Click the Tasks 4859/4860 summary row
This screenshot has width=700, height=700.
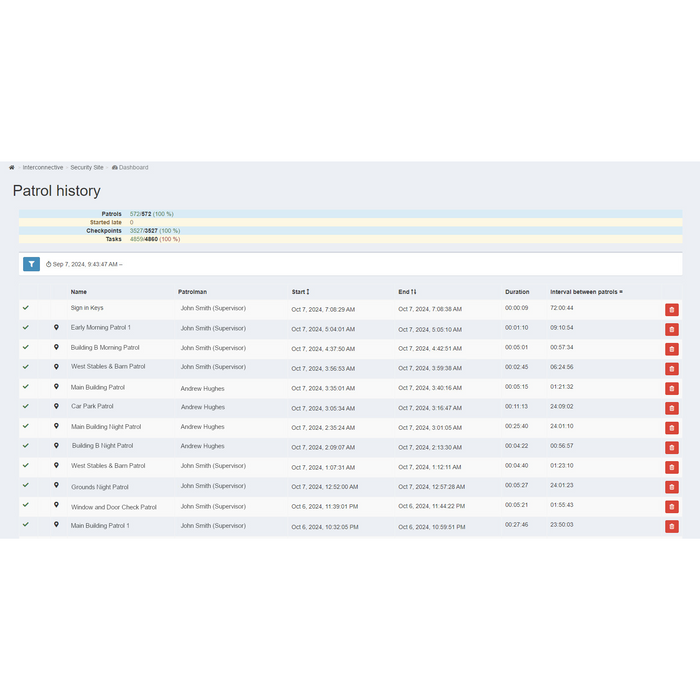350,239
